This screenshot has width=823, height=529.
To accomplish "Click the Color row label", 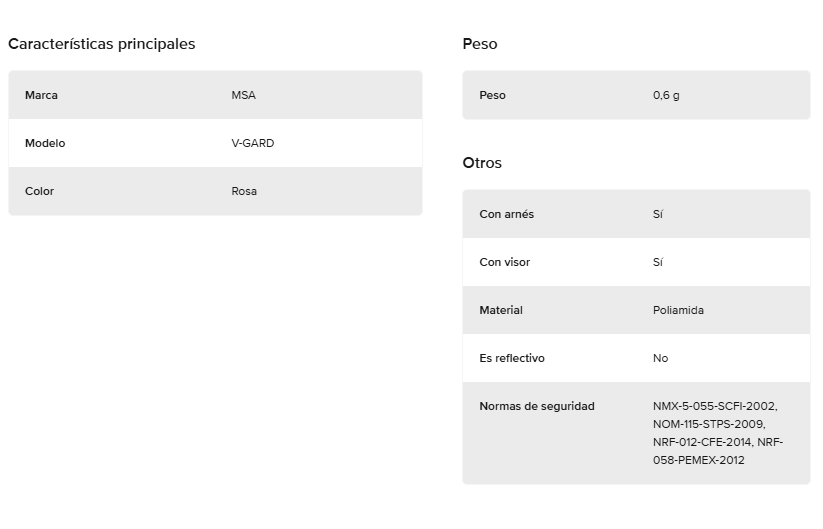I will pos(39,191).
